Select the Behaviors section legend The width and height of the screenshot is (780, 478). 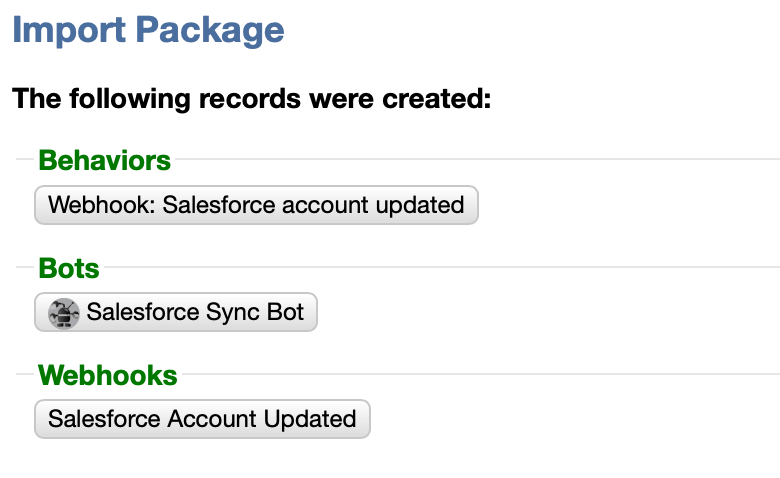[104, 160]
